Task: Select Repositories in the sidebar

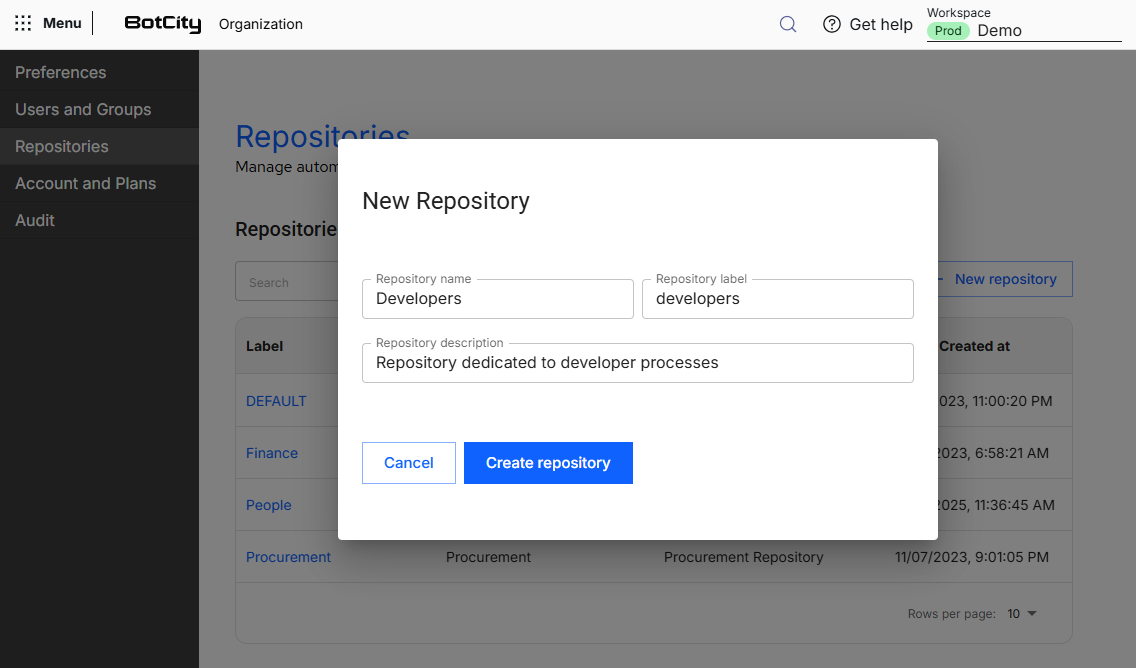Action: point(99,146)
